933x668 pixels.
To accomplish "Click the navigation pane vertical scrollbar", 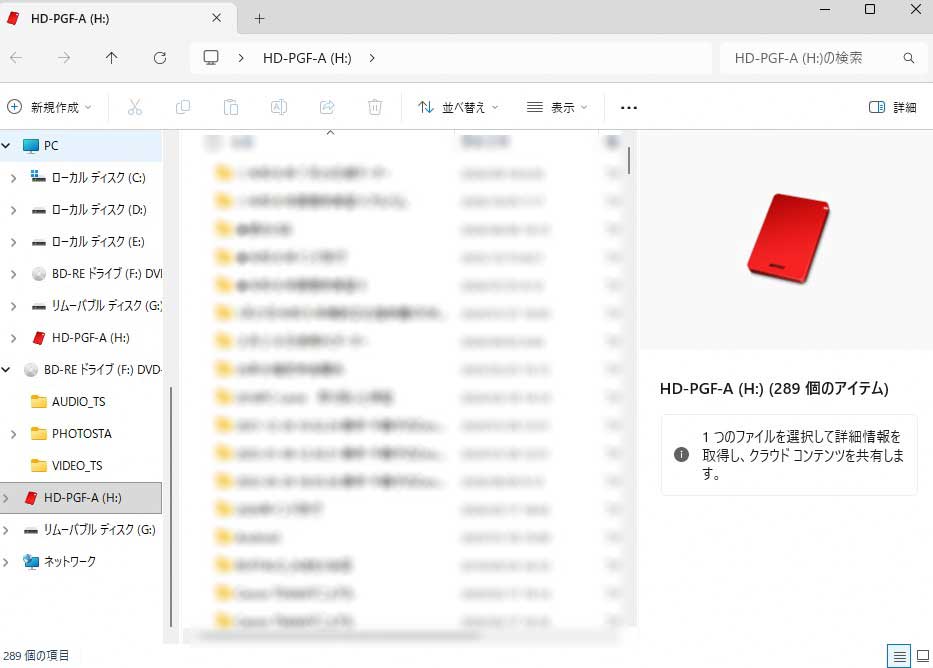I will pos(171,507).
